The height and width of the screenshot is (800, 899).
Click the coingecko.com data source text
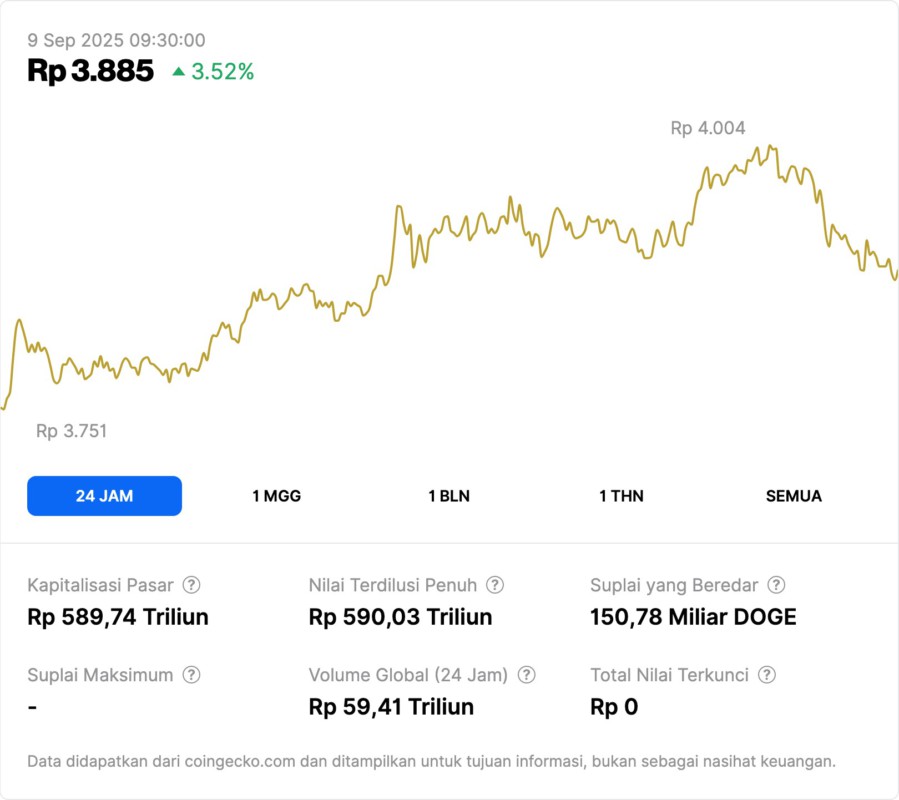(x=238, y=762)
